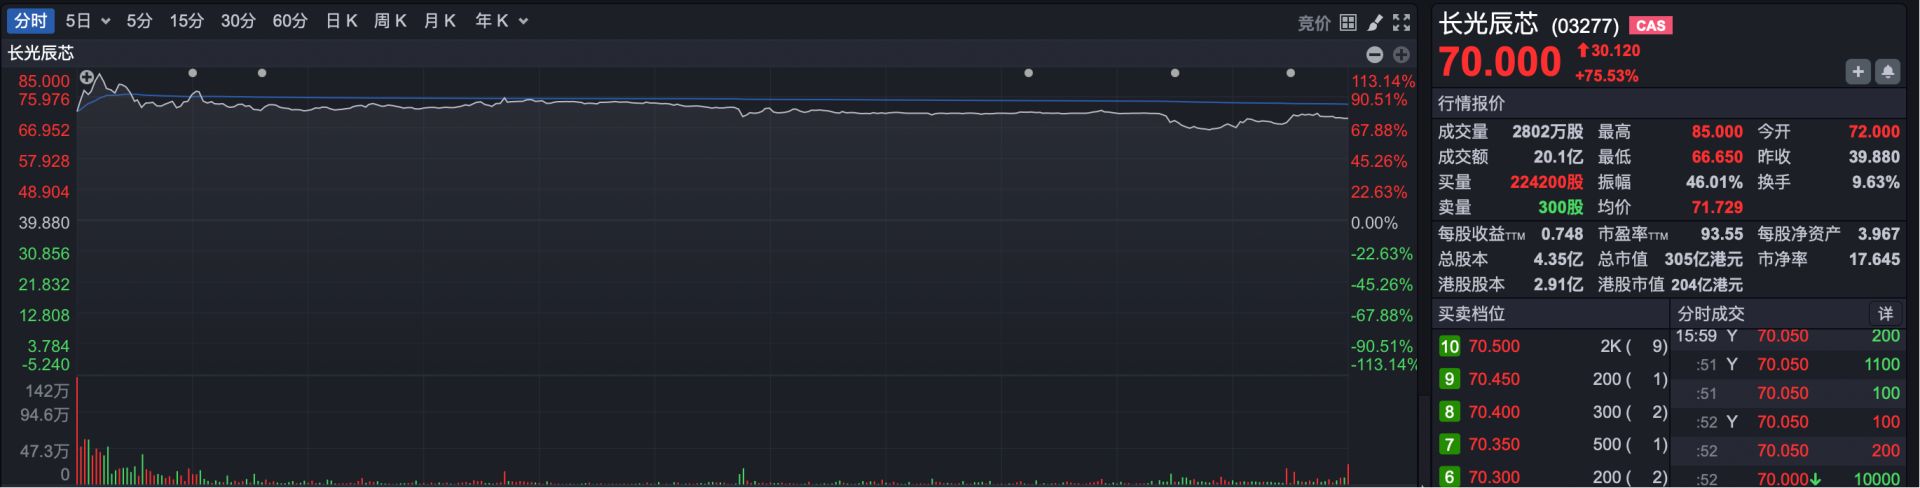Add 长光辰芯 to watchlist with plus button
1920x488 pixels.
click(1858, 71)
